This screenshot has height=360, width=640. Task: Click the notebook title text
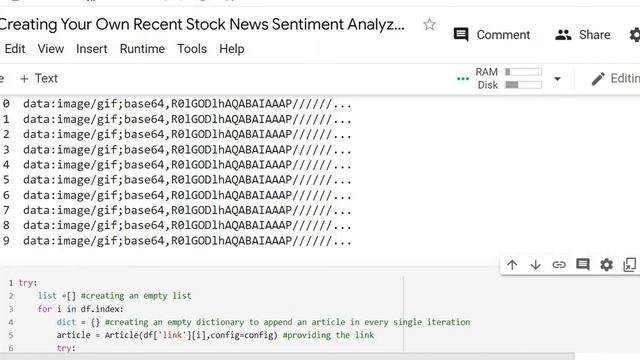tap(202, 24)
